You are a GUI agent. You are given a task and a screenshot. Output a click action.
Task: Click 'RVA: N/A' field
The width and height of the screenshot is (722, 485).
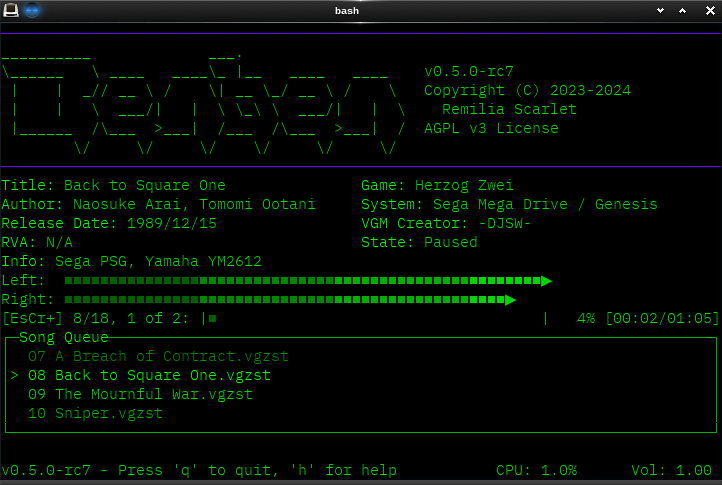tap(37, 242)
